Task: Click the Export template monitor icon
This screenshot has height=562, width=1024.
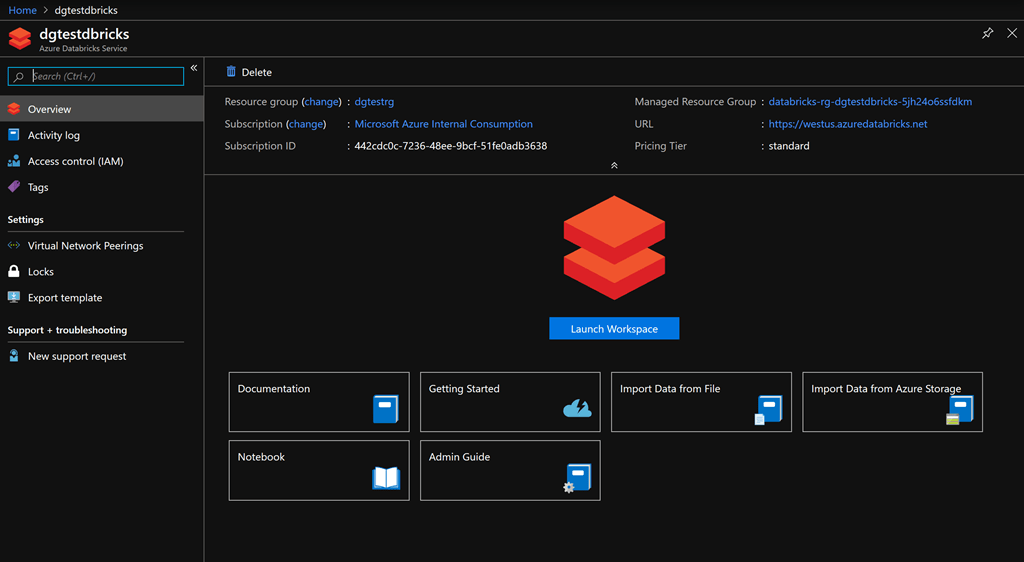Action: (x=14, y=297)
